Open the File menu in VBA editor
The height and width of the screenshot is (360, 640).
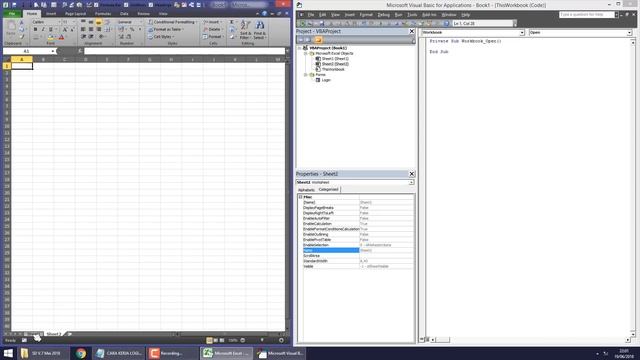coord(311,15)
